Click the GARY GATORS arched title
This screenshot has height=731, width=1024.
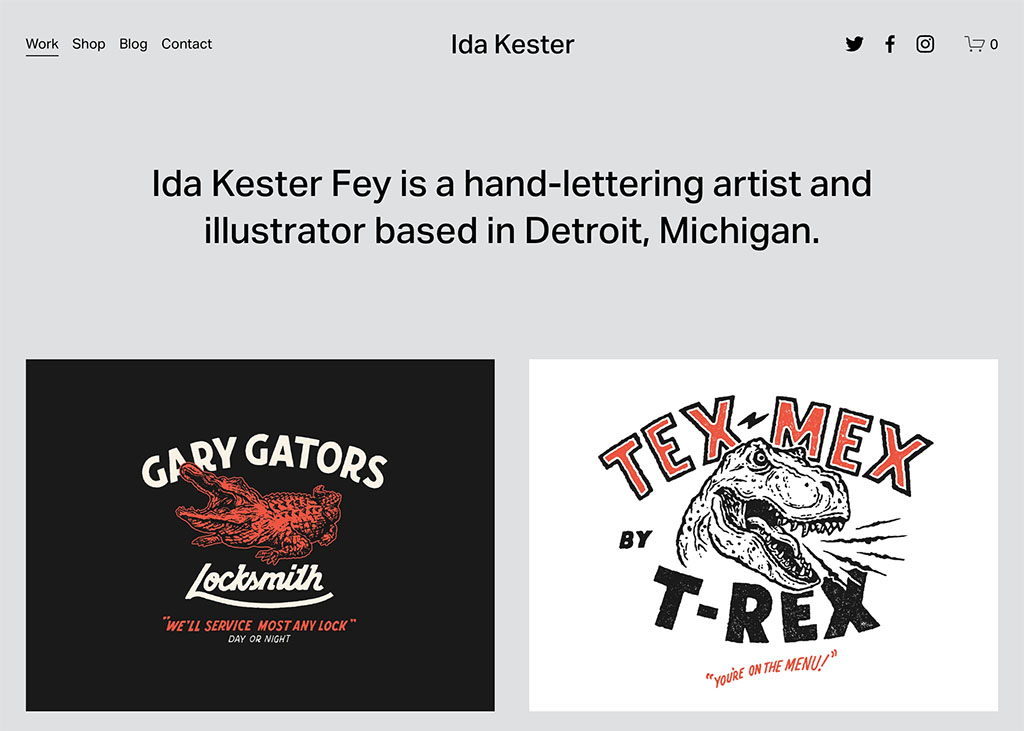tap(264, 461)
